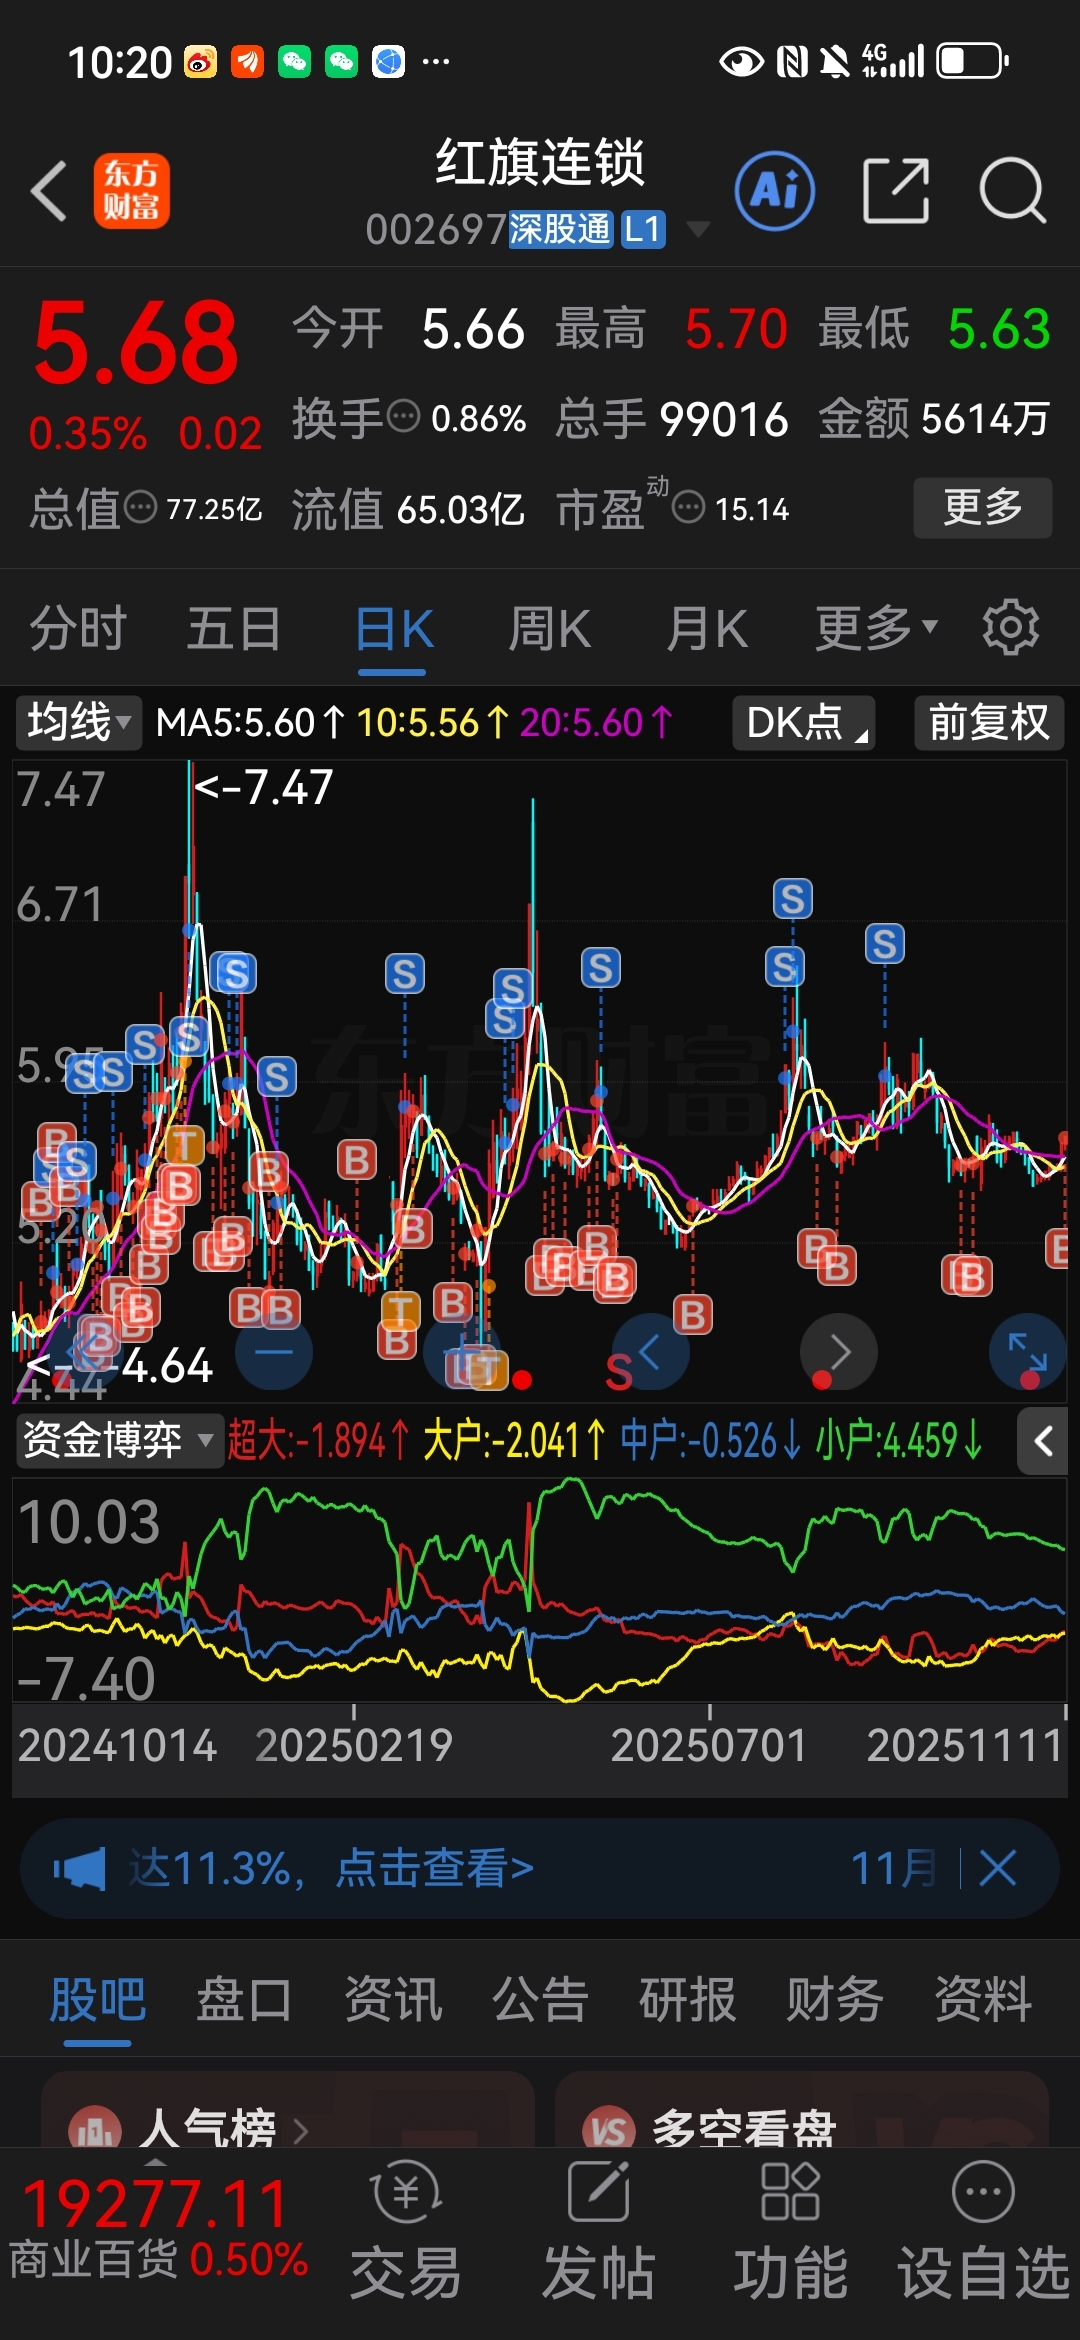Image resolution: width=1080 pixels, height=2340 pixels.
Task: Open the 公告 tab
Action: coord(540,2000)
